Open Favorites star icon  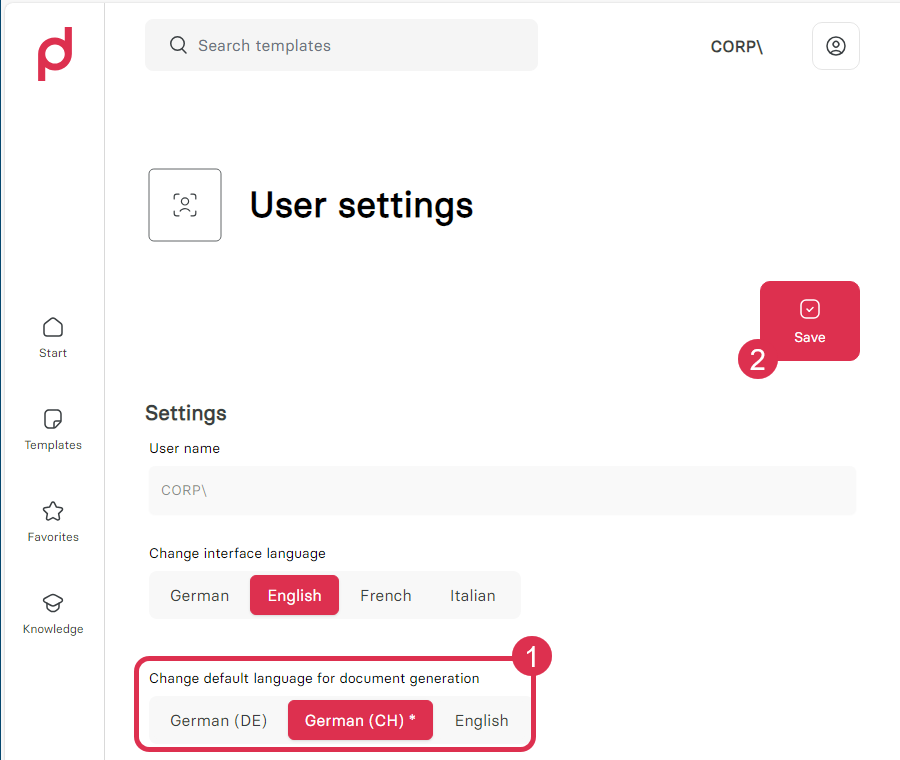pyautogui.click(x=53, y=511)
